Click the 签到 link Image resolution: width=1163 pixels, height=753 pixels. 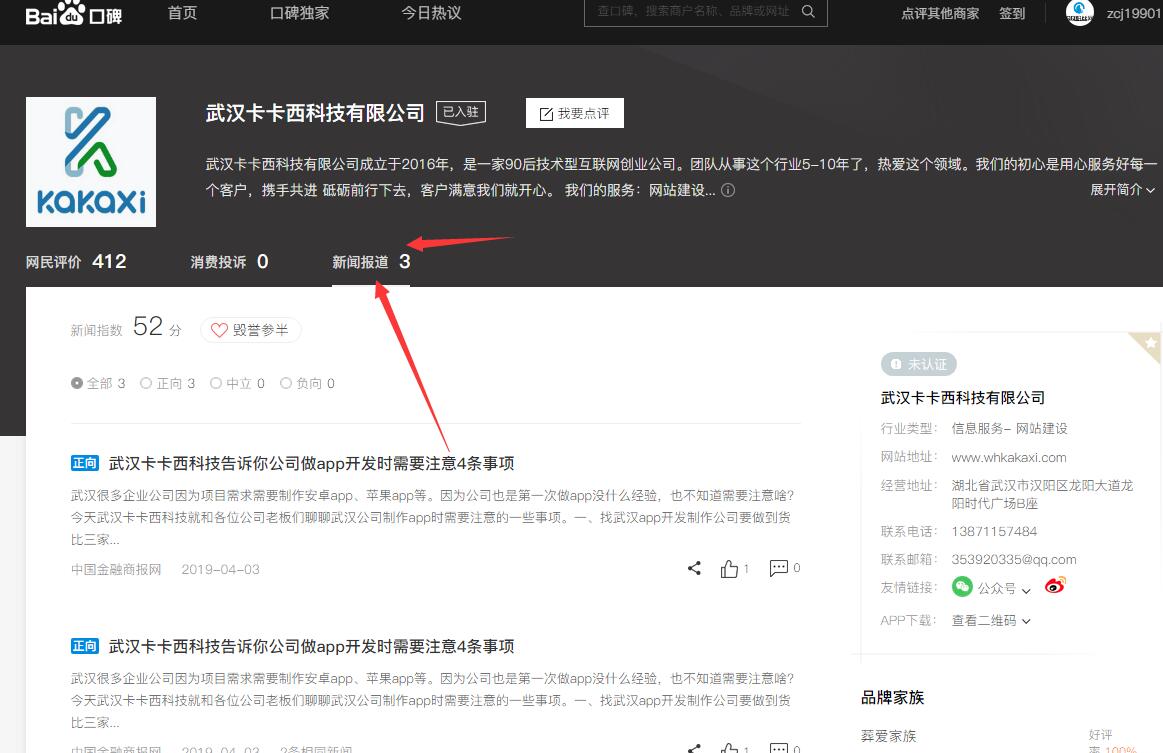tap(1012, 13)
